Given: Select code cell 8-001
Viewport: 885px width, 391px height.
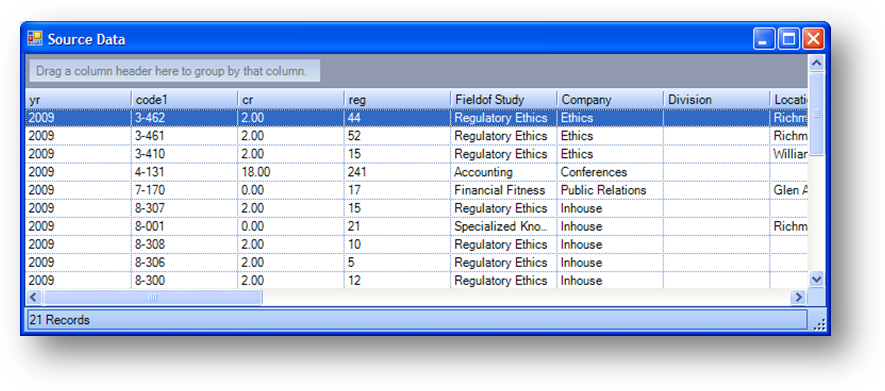Looking at the screenshot, I should point(185,226).
